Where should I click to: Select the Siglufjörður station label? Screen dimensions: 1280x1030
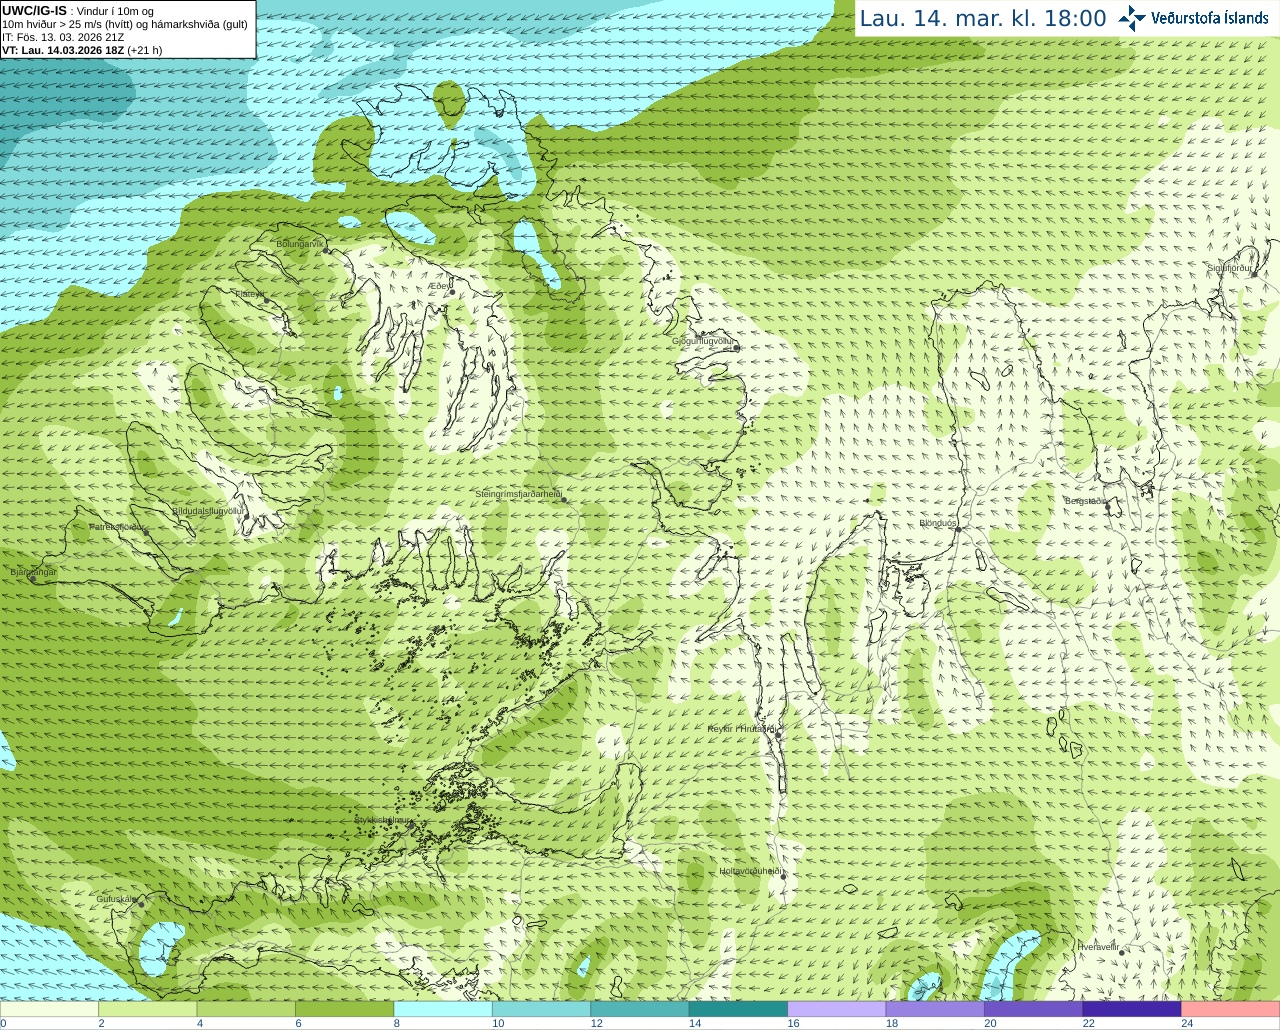1229,268
